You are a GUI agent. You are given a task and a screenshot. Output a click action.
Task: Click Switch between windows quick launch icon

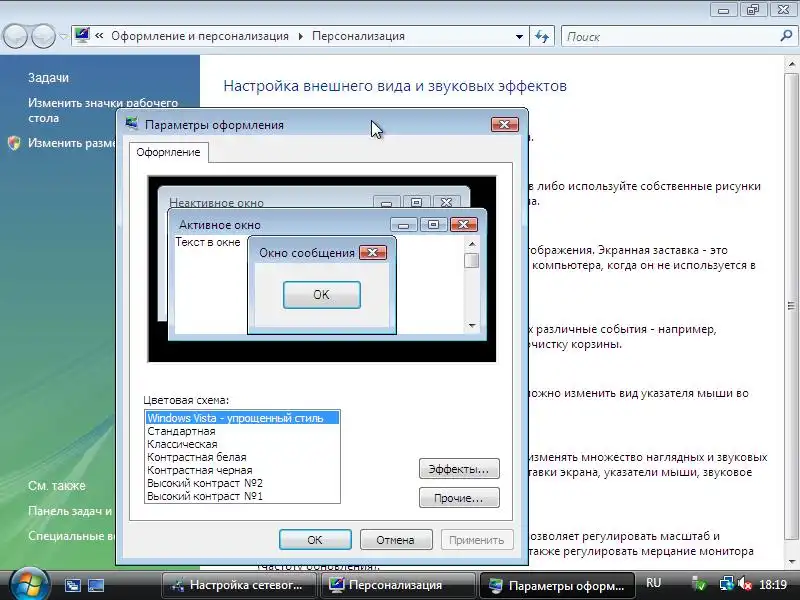72,585
